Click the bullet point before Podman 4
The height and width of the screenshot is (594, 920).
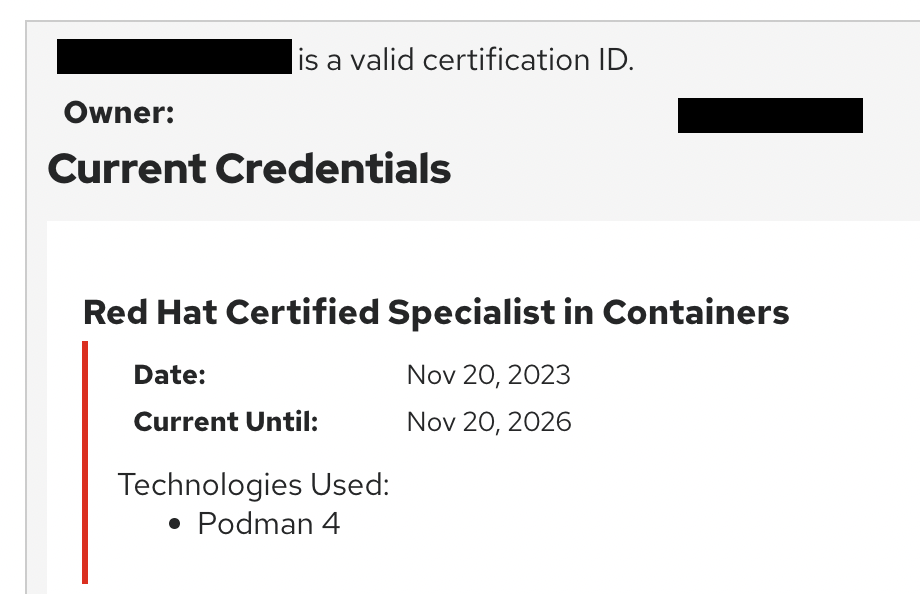pyautogui.click(x=174, y=524)
